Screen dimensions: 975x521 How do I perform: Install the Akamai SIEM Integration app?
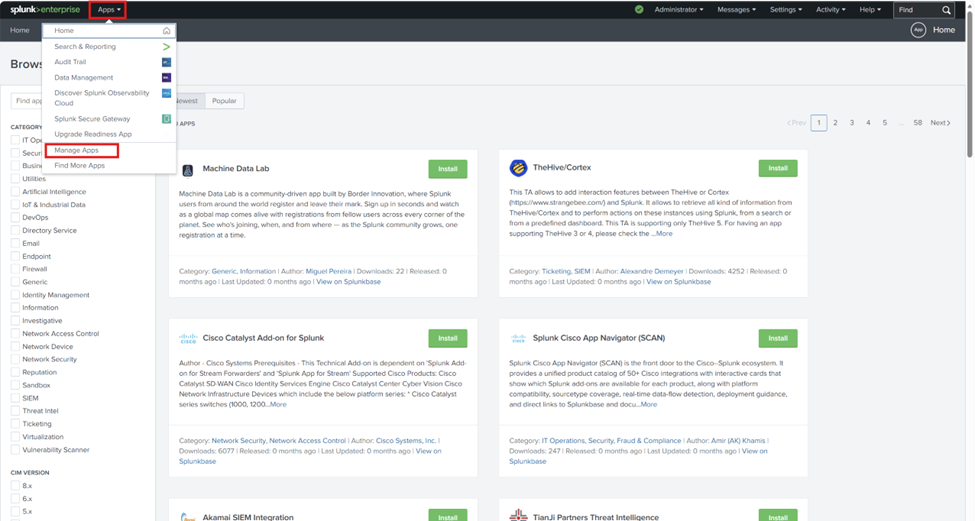(x=448, y=515)
